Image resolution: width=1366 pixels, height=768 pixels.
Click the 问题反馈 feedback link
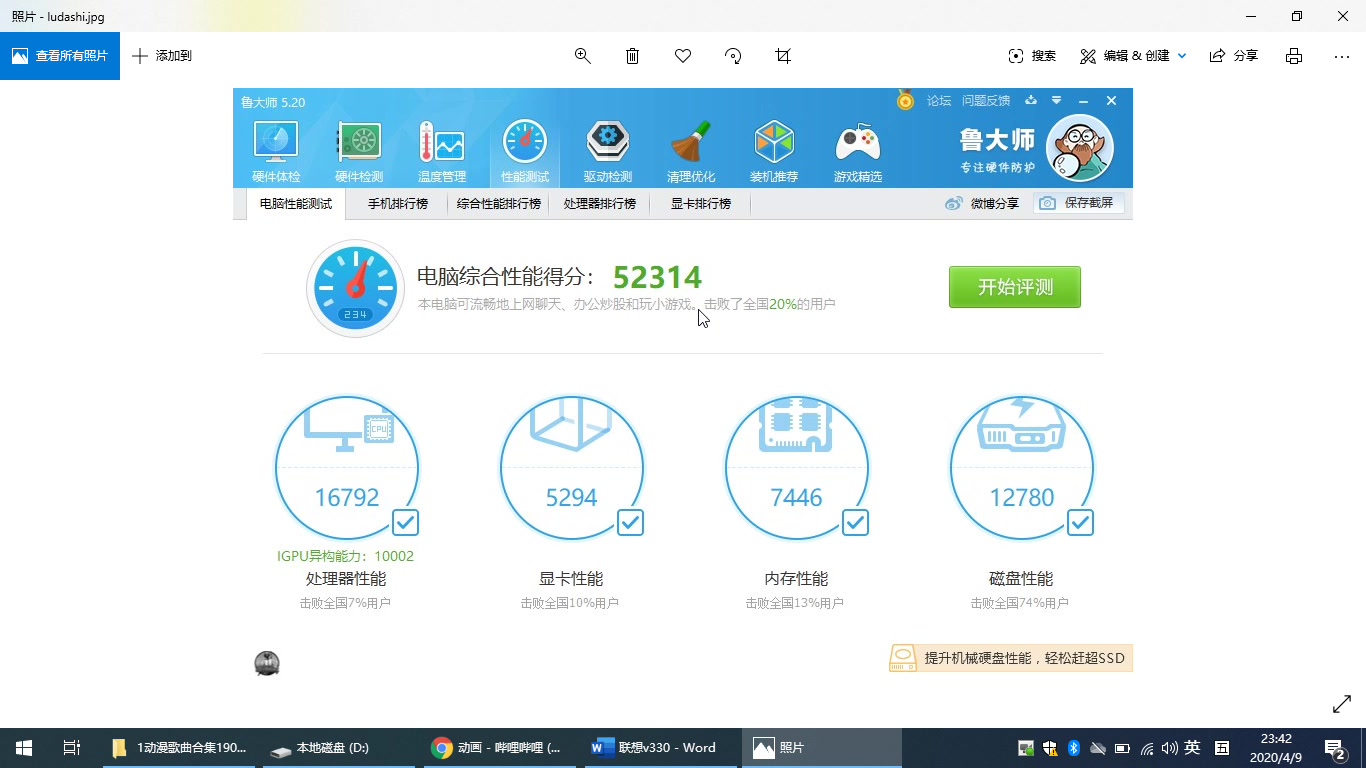click(986, 101)
